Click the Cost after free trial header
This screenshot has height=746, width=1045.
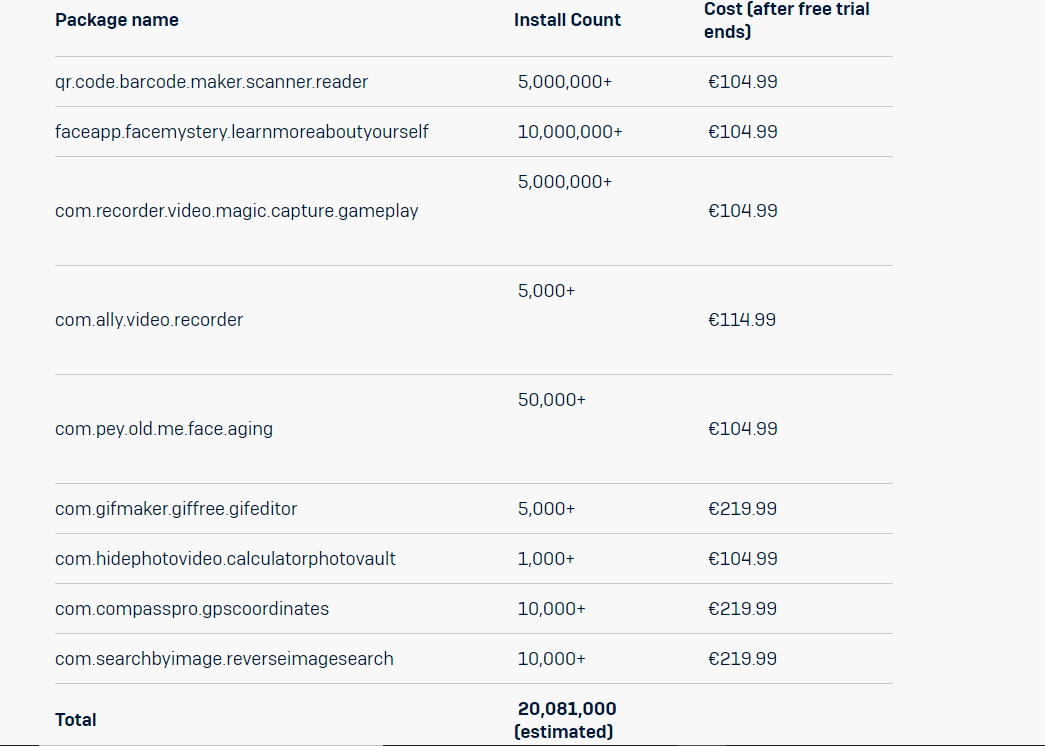click(786, 20)
